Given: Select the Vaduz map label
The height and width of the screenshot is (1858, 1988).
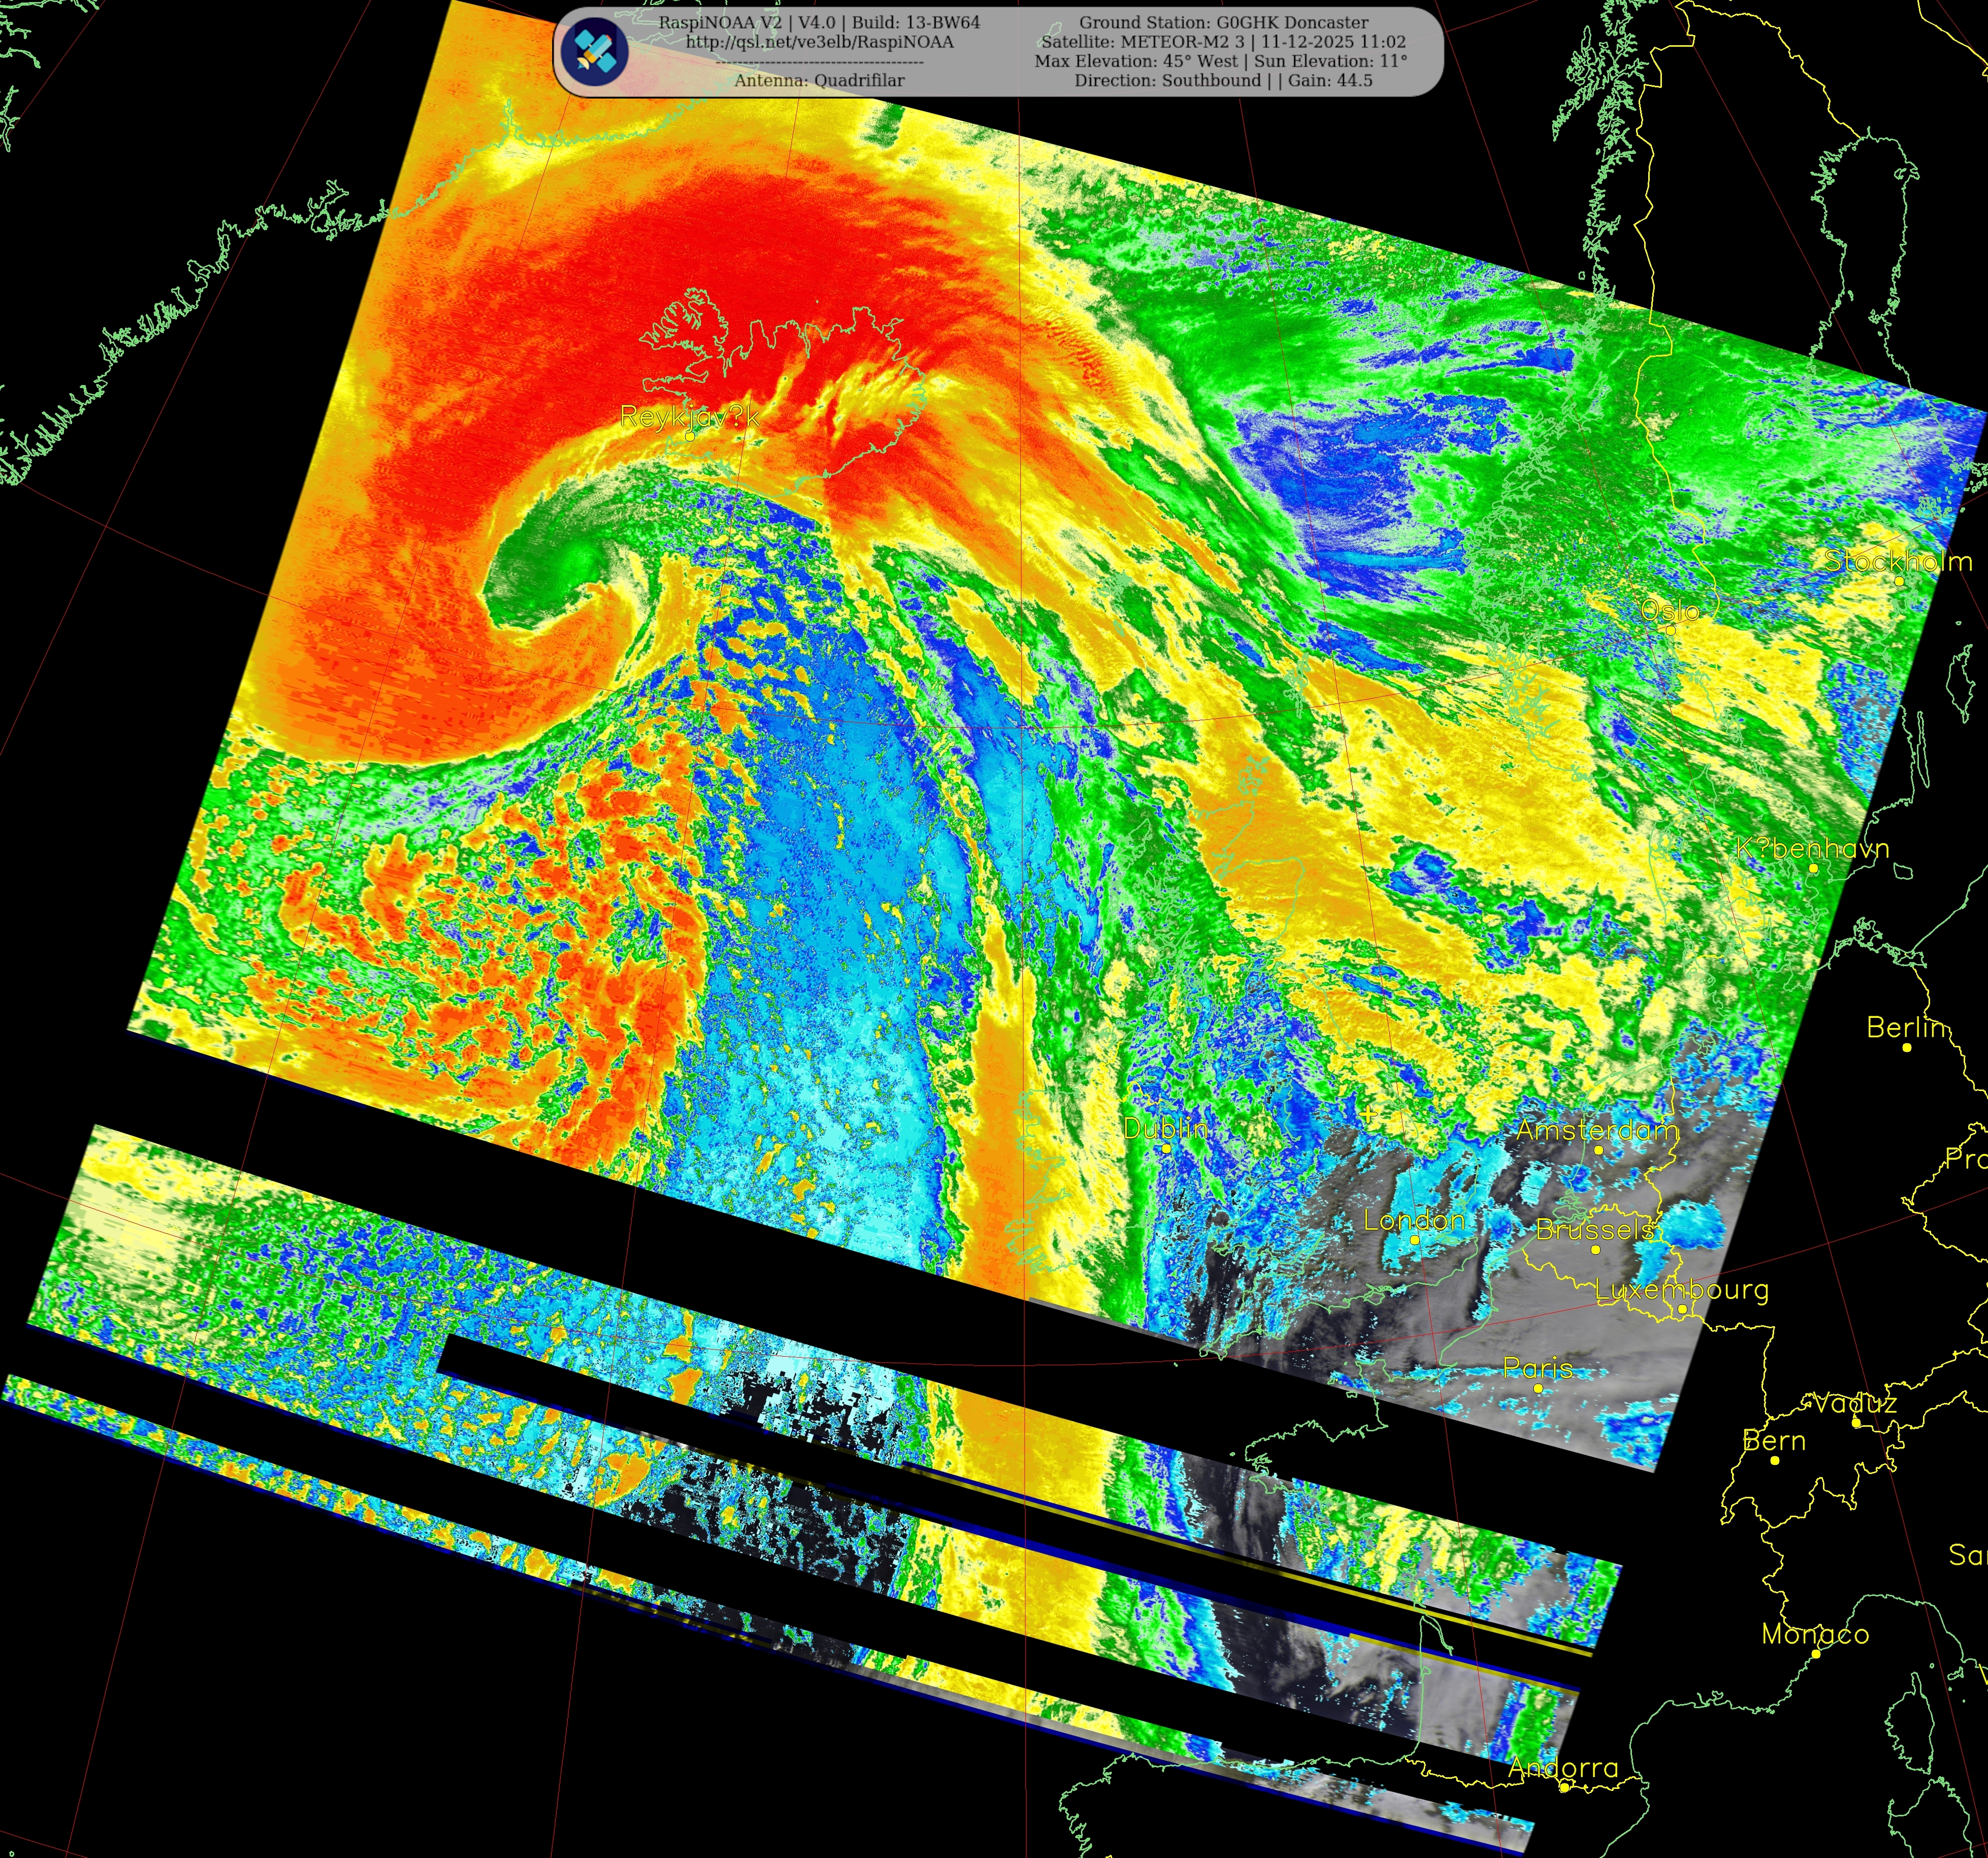Looking at the screenshot, I should [1855, 1403].
